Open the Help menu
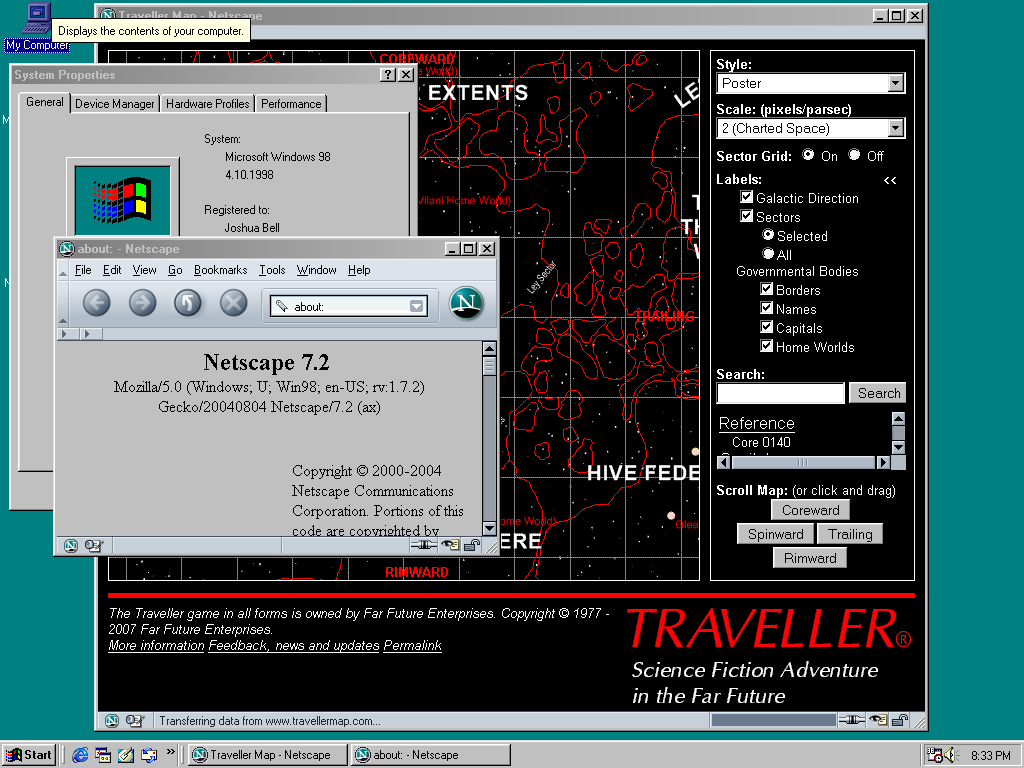 click(x=359, y=270)
